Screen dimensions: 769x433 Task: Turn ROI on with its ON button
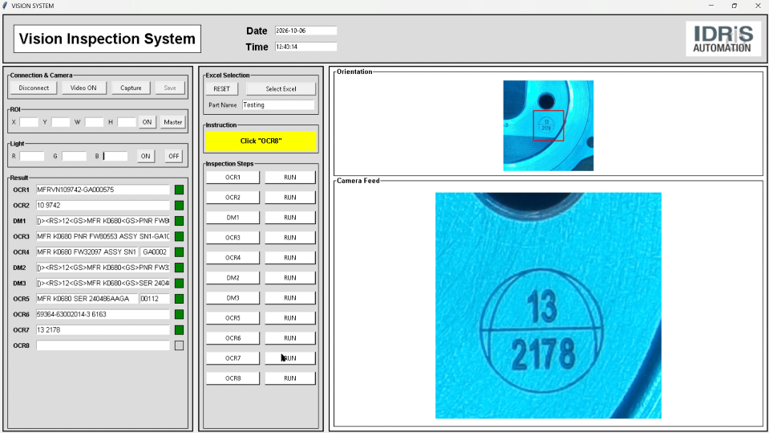click(x=147, y=122)
